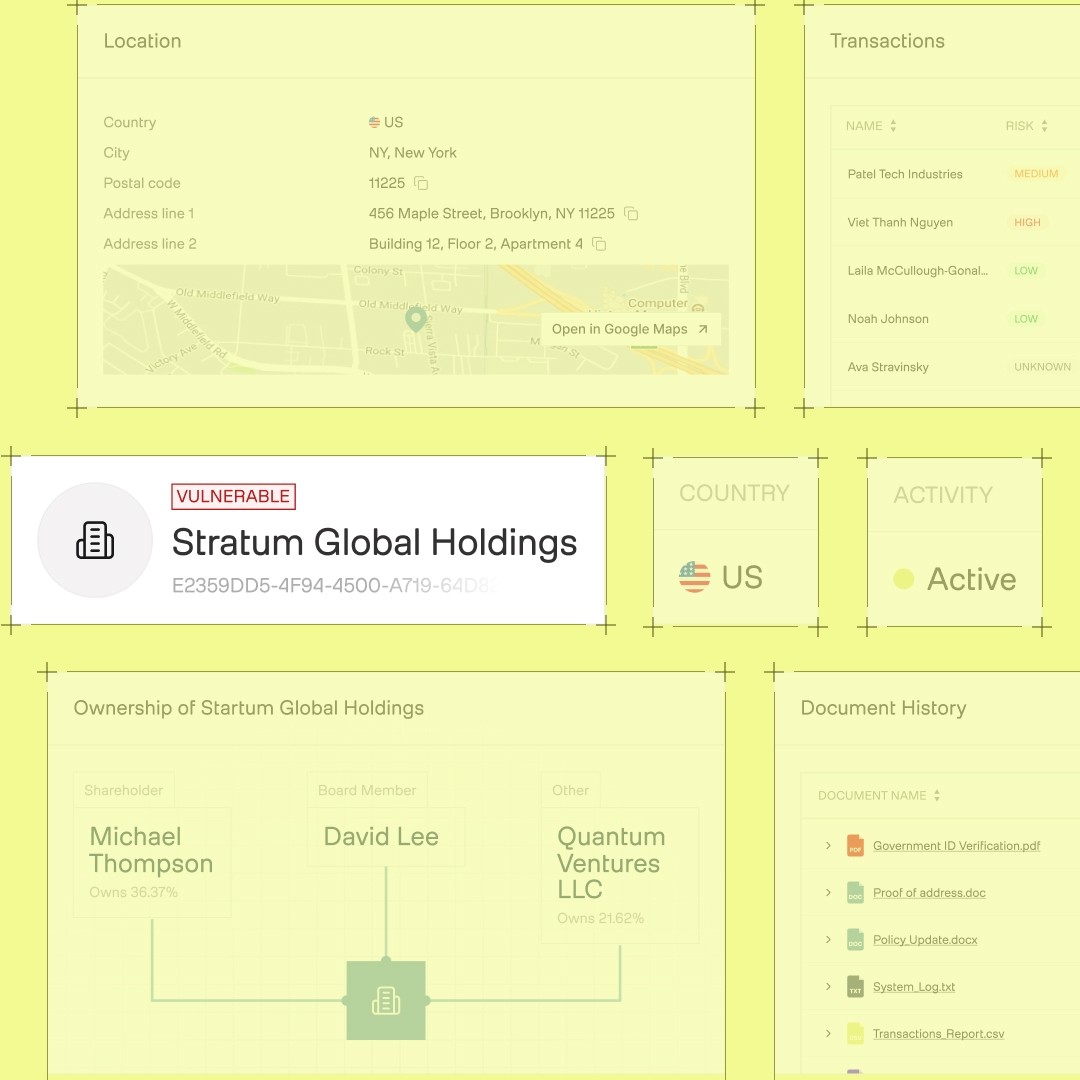Click DOC icon of Proof of address
The height and width of the screenshot is (1080, 1080).
tap(855, 892)
